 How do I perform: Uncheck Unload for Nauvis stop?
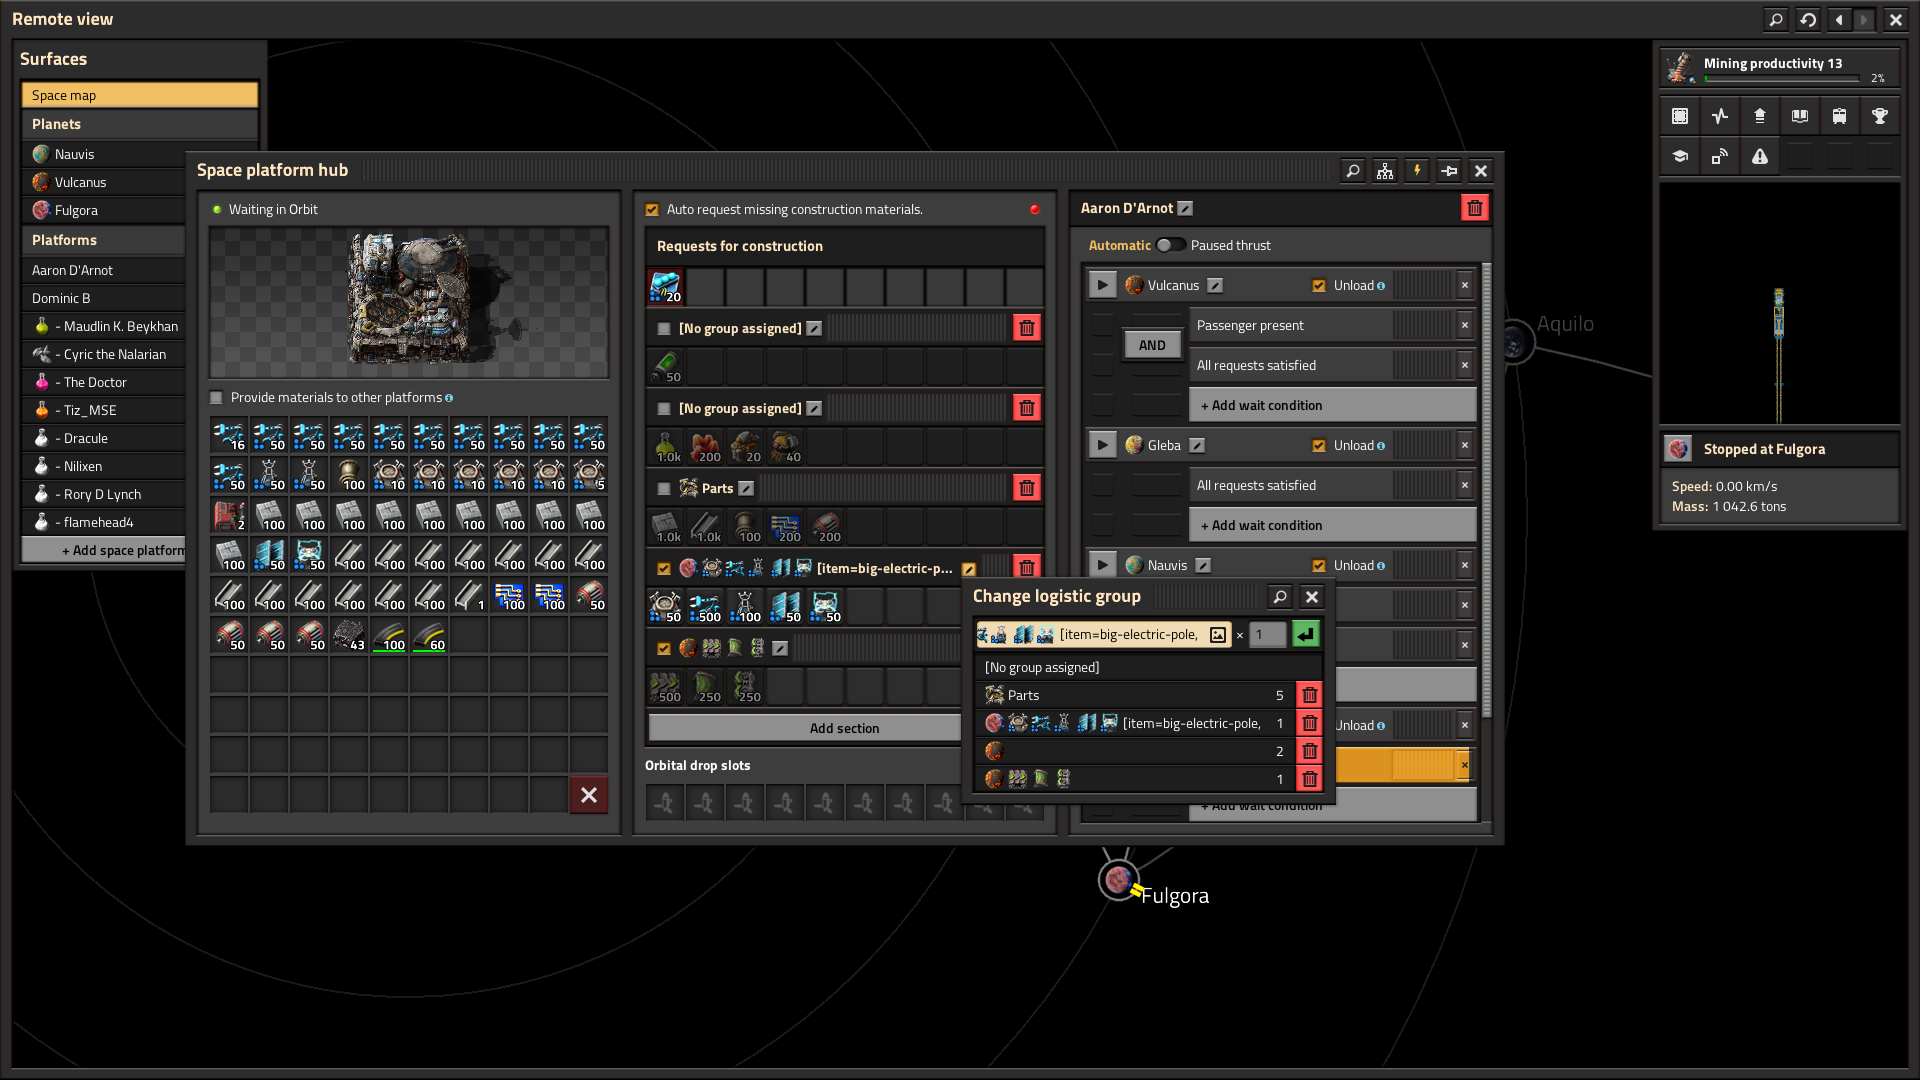coord(1319,566)
